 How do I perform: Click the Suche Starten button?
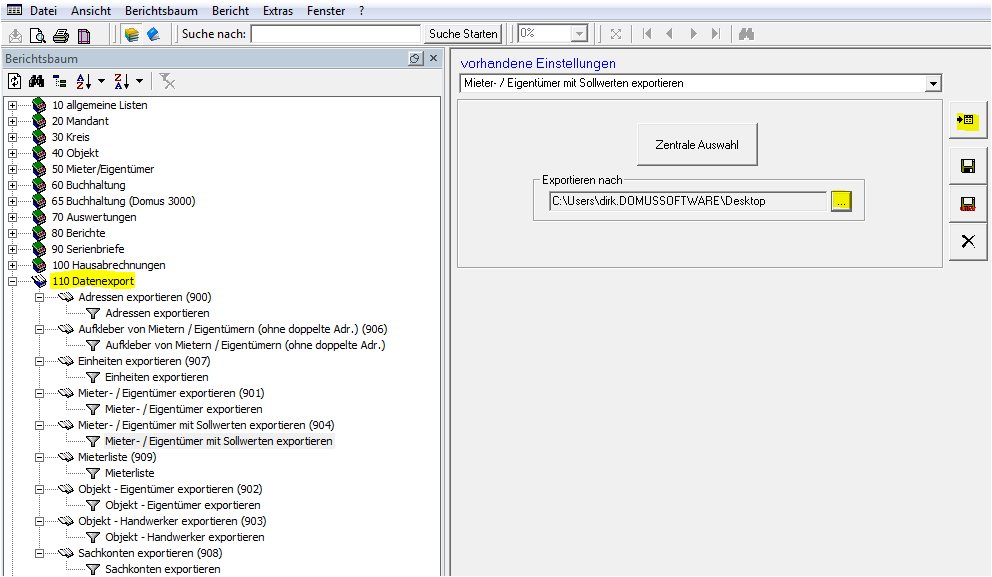(463, 34)
